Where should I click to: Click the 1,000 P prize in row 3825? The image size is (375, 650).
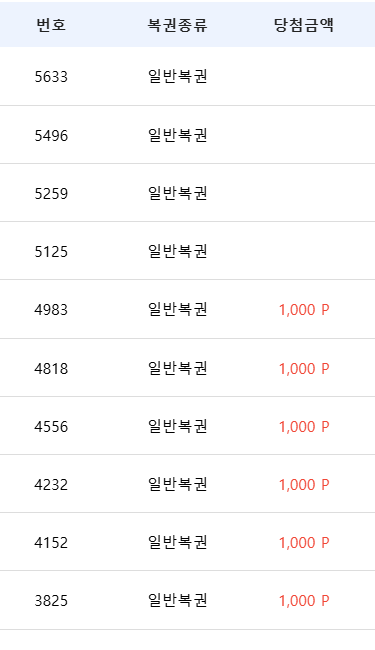[304, 601]
